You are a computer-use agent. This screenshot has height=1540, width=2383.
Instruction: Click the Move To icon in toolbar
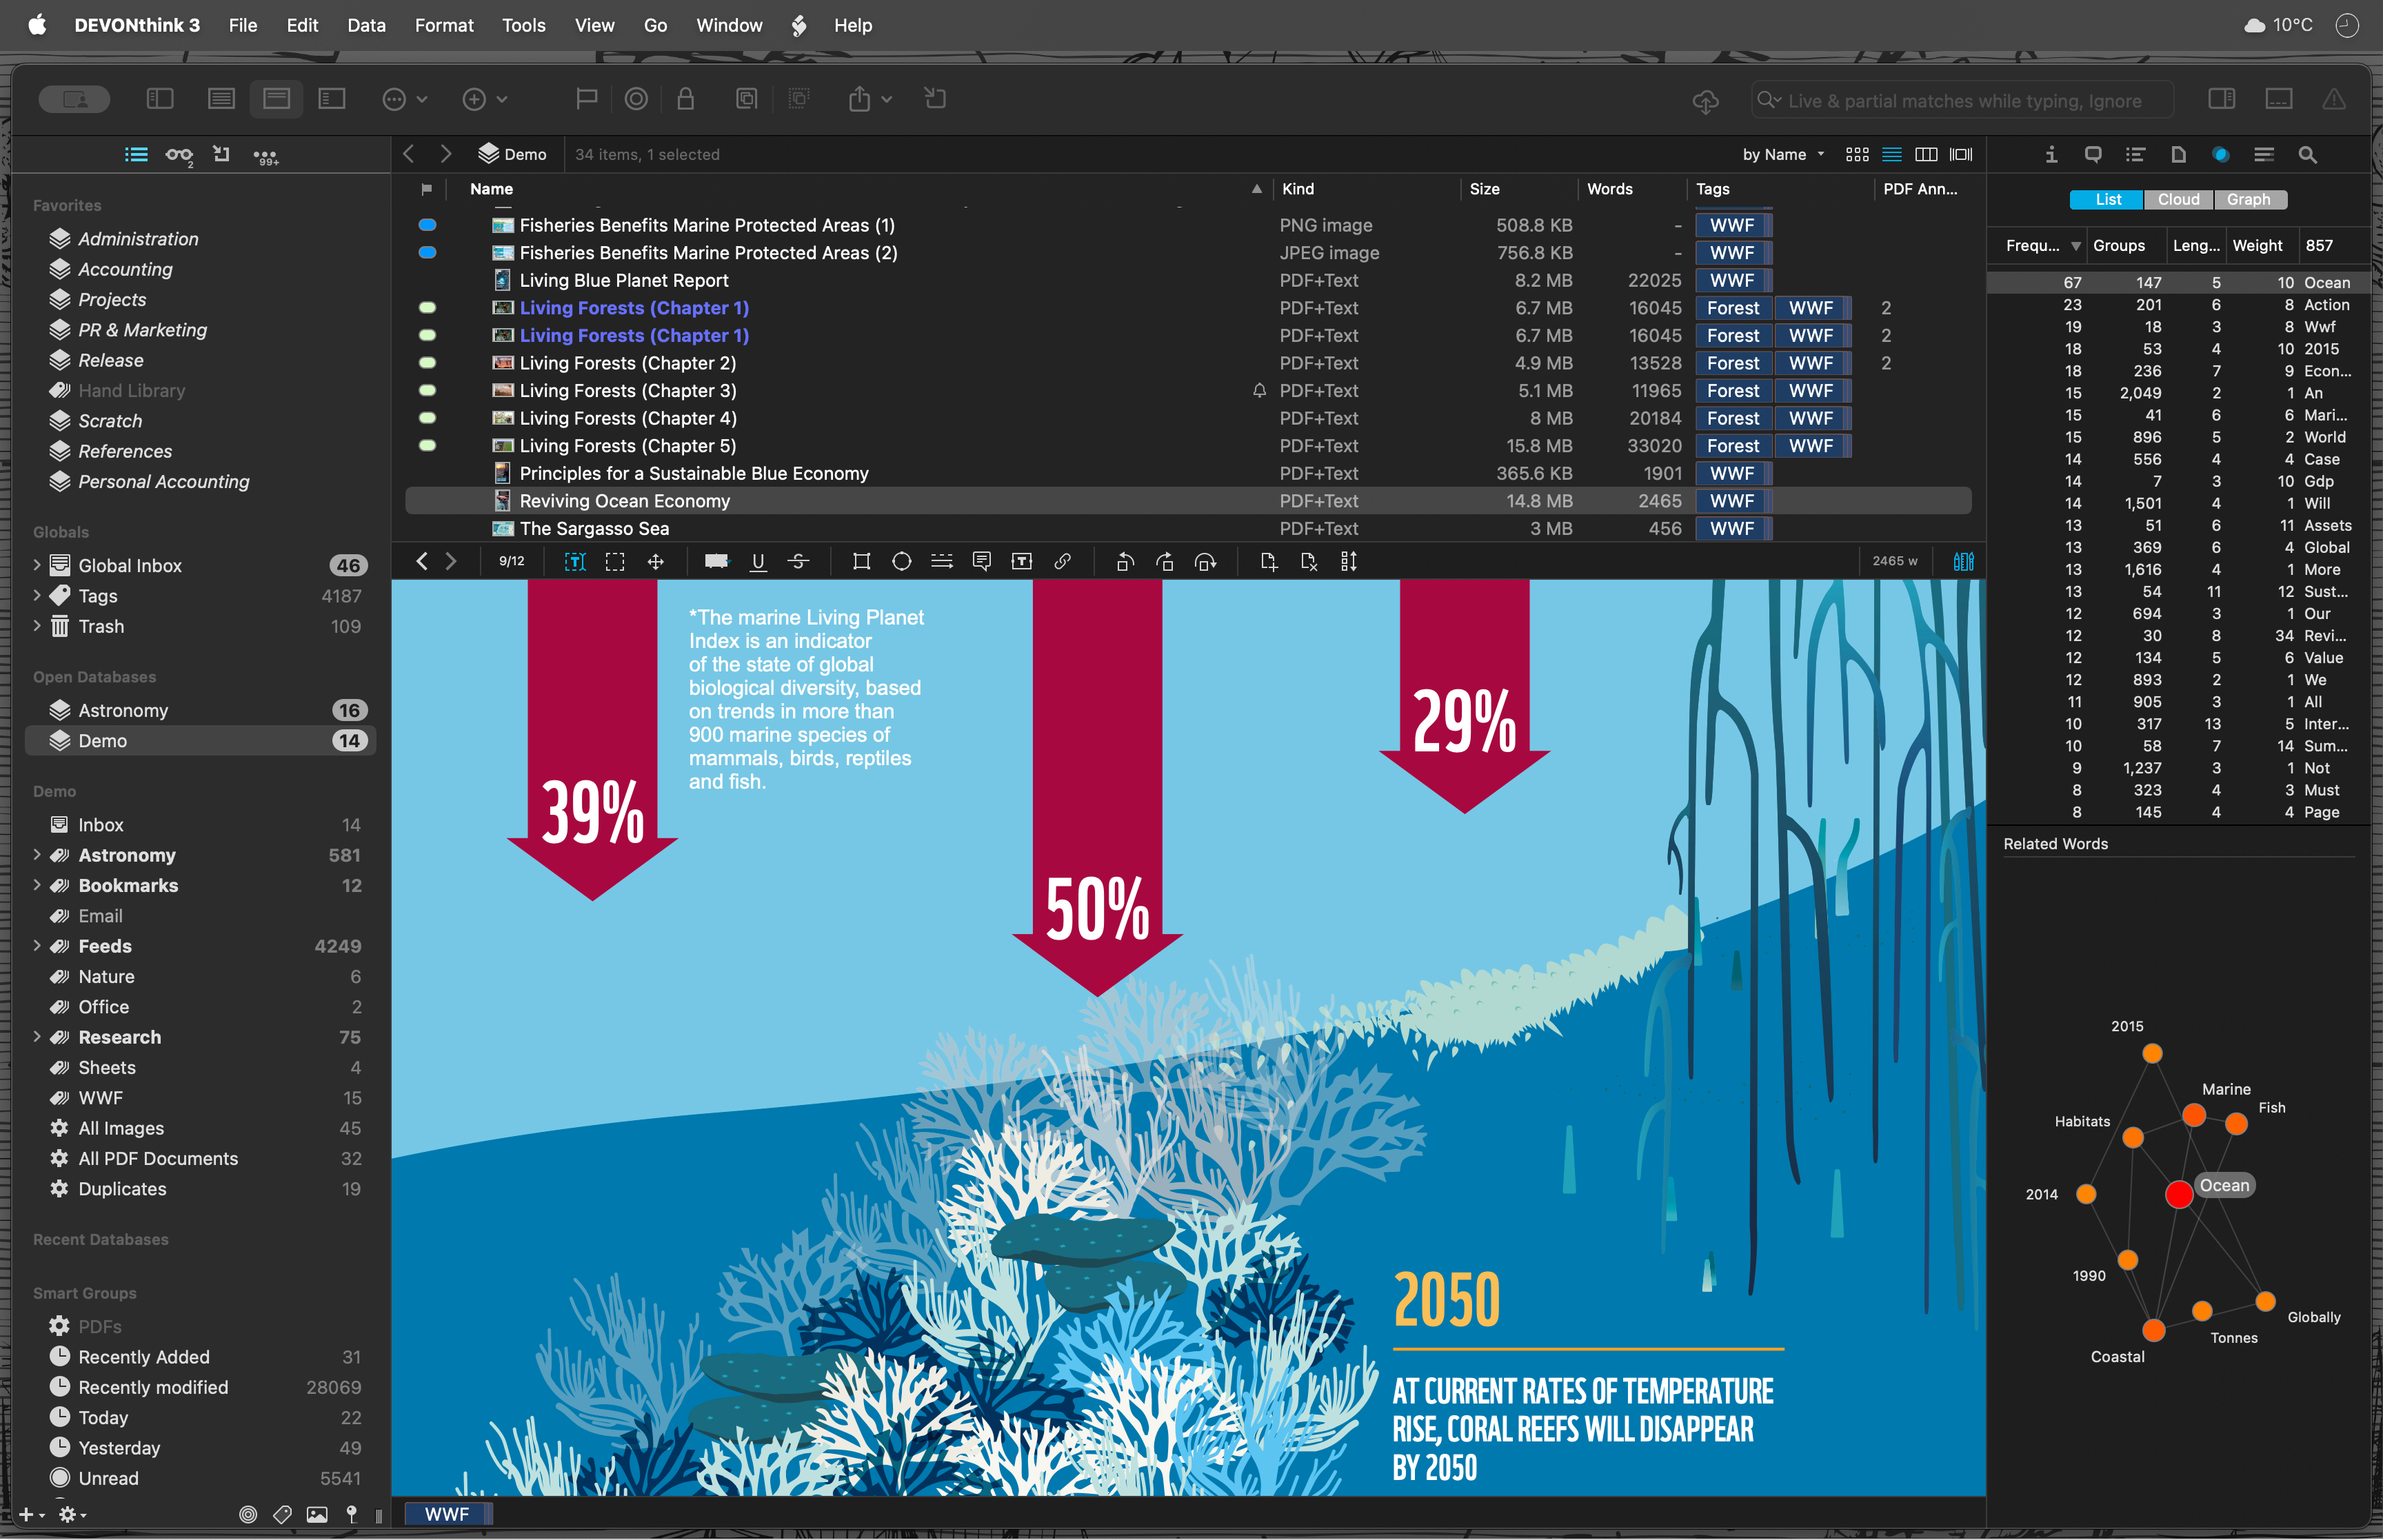coord(935,99)
